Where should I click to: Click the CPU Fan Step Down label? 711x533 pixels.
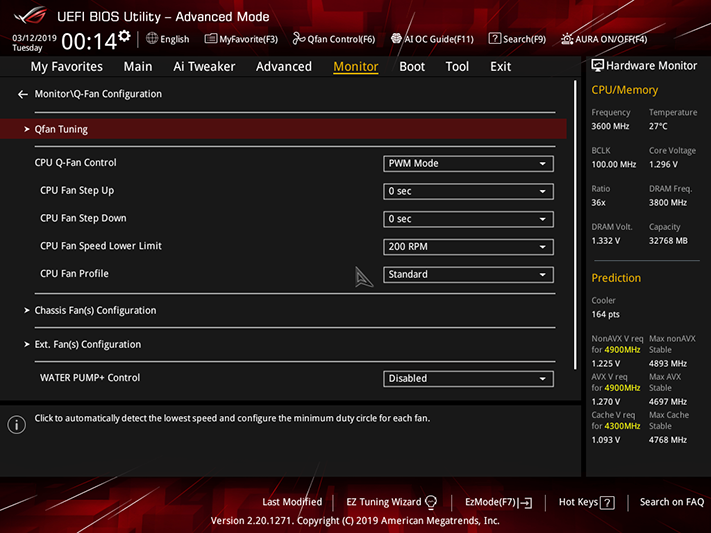[83, 218]
